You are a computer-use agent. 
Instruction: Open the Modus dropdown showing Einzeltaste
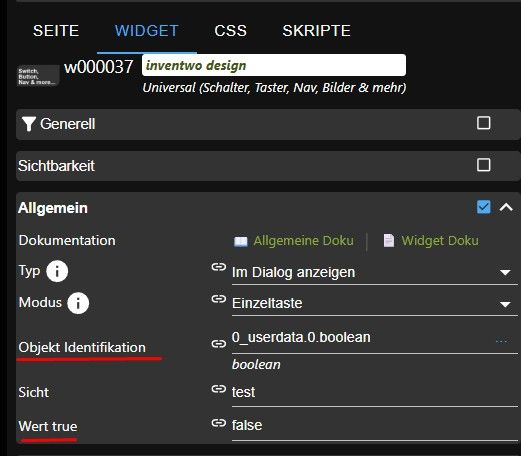[x=375, y=303]
